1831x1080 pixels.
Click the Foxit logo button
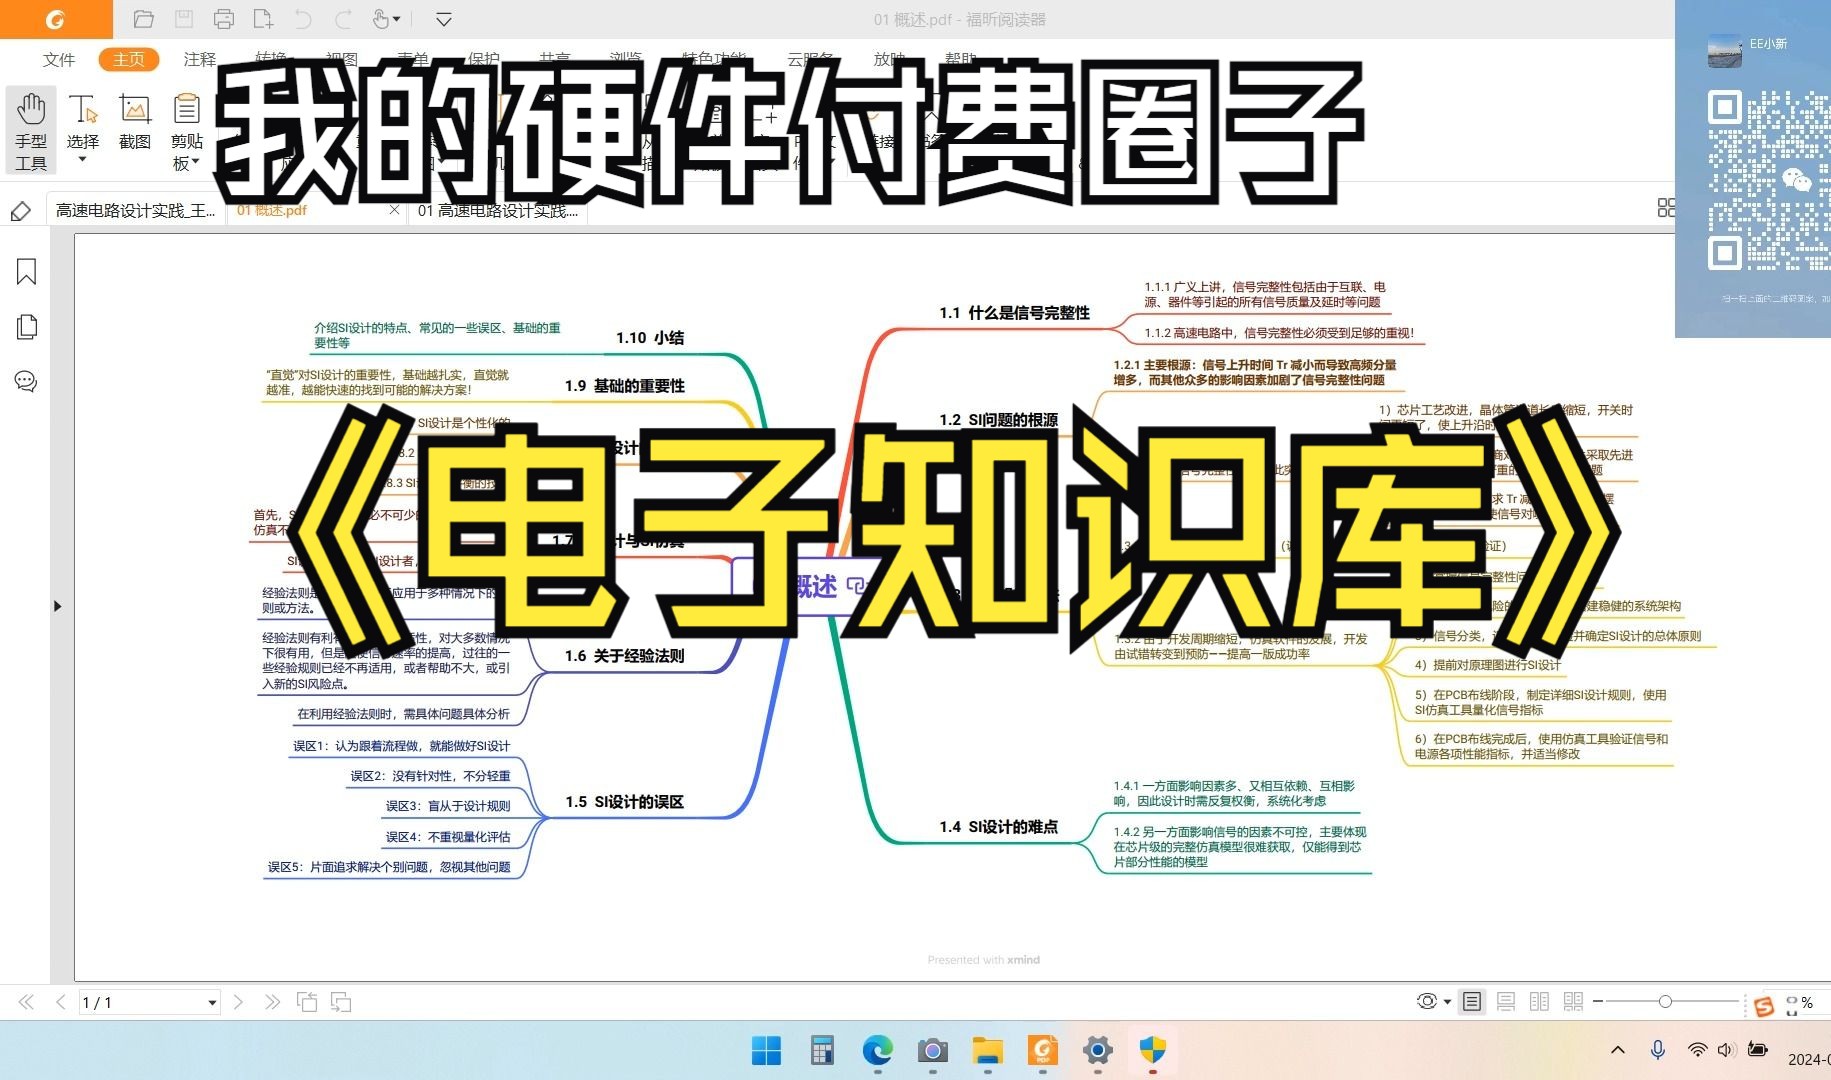tap(55, 19)
